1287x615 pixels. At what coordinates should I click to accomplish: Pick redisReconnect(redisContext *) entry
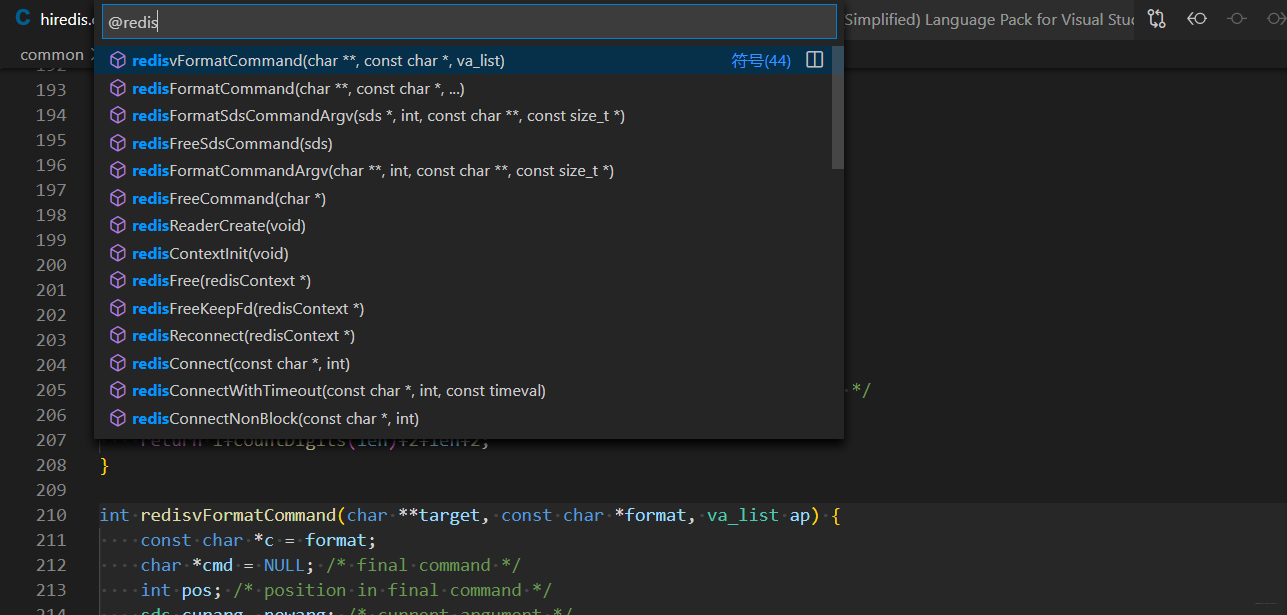(468, 335)
